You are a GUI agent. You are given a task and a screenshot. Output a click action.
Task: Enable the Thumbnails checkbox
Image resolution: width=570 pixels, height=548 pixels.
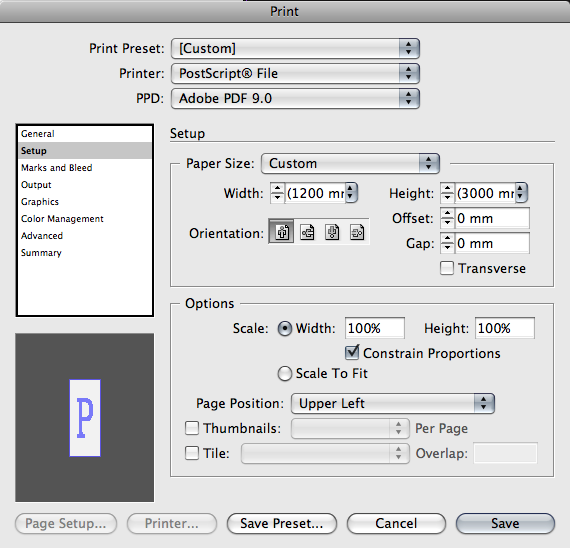coord(192,428)
